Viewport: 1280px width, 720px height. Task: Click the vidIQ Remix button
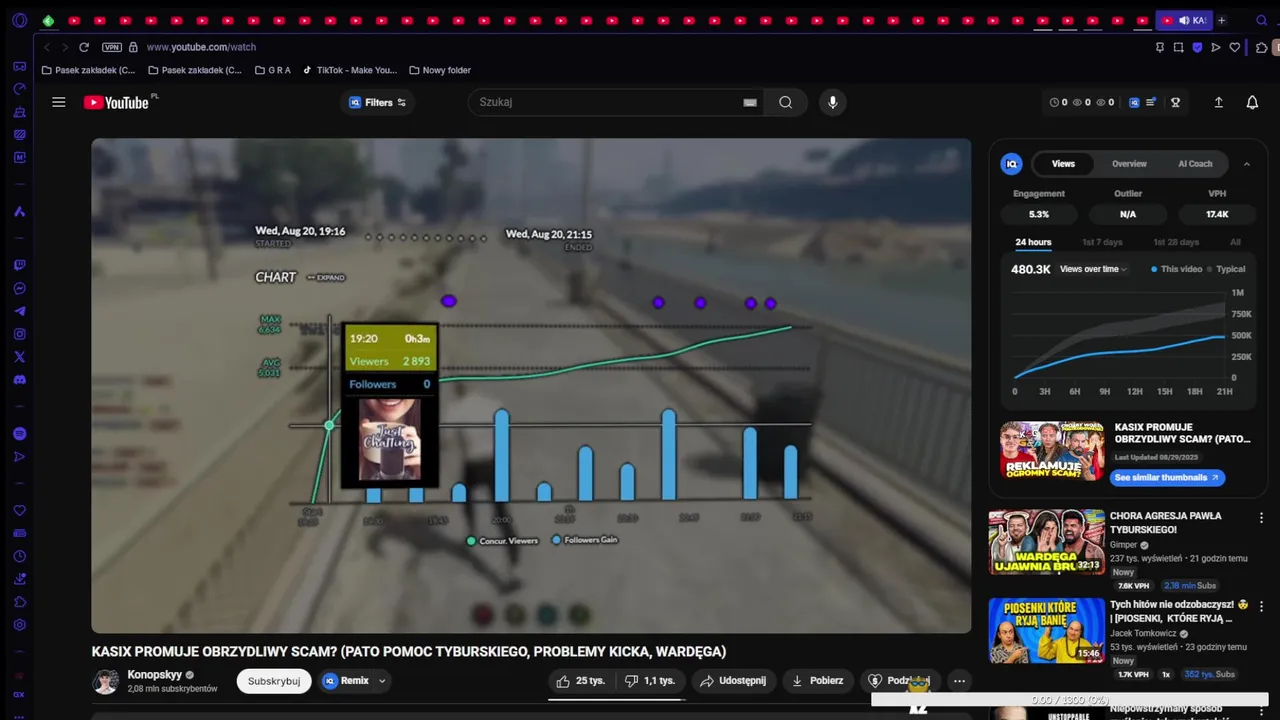[x=346, y=681]
